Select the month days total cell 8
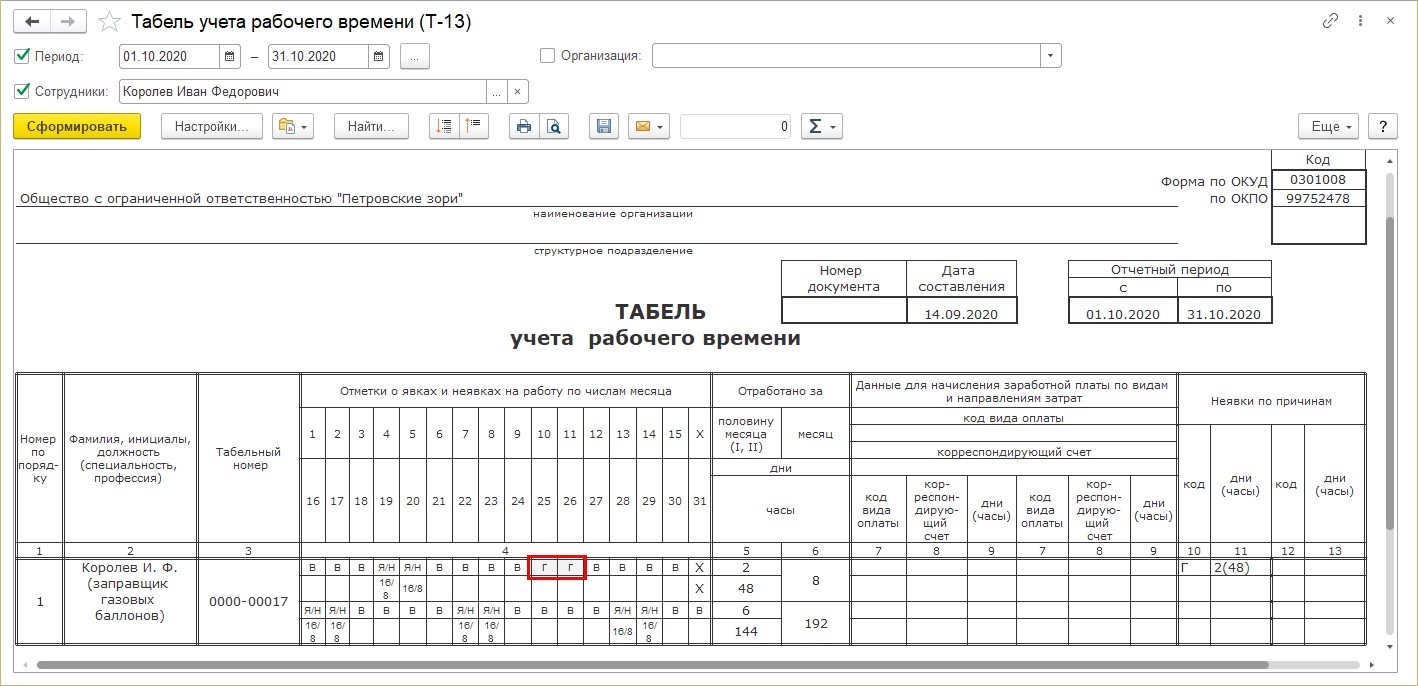The height and width of the screenshot is (686, 1418). click(816, 579)
